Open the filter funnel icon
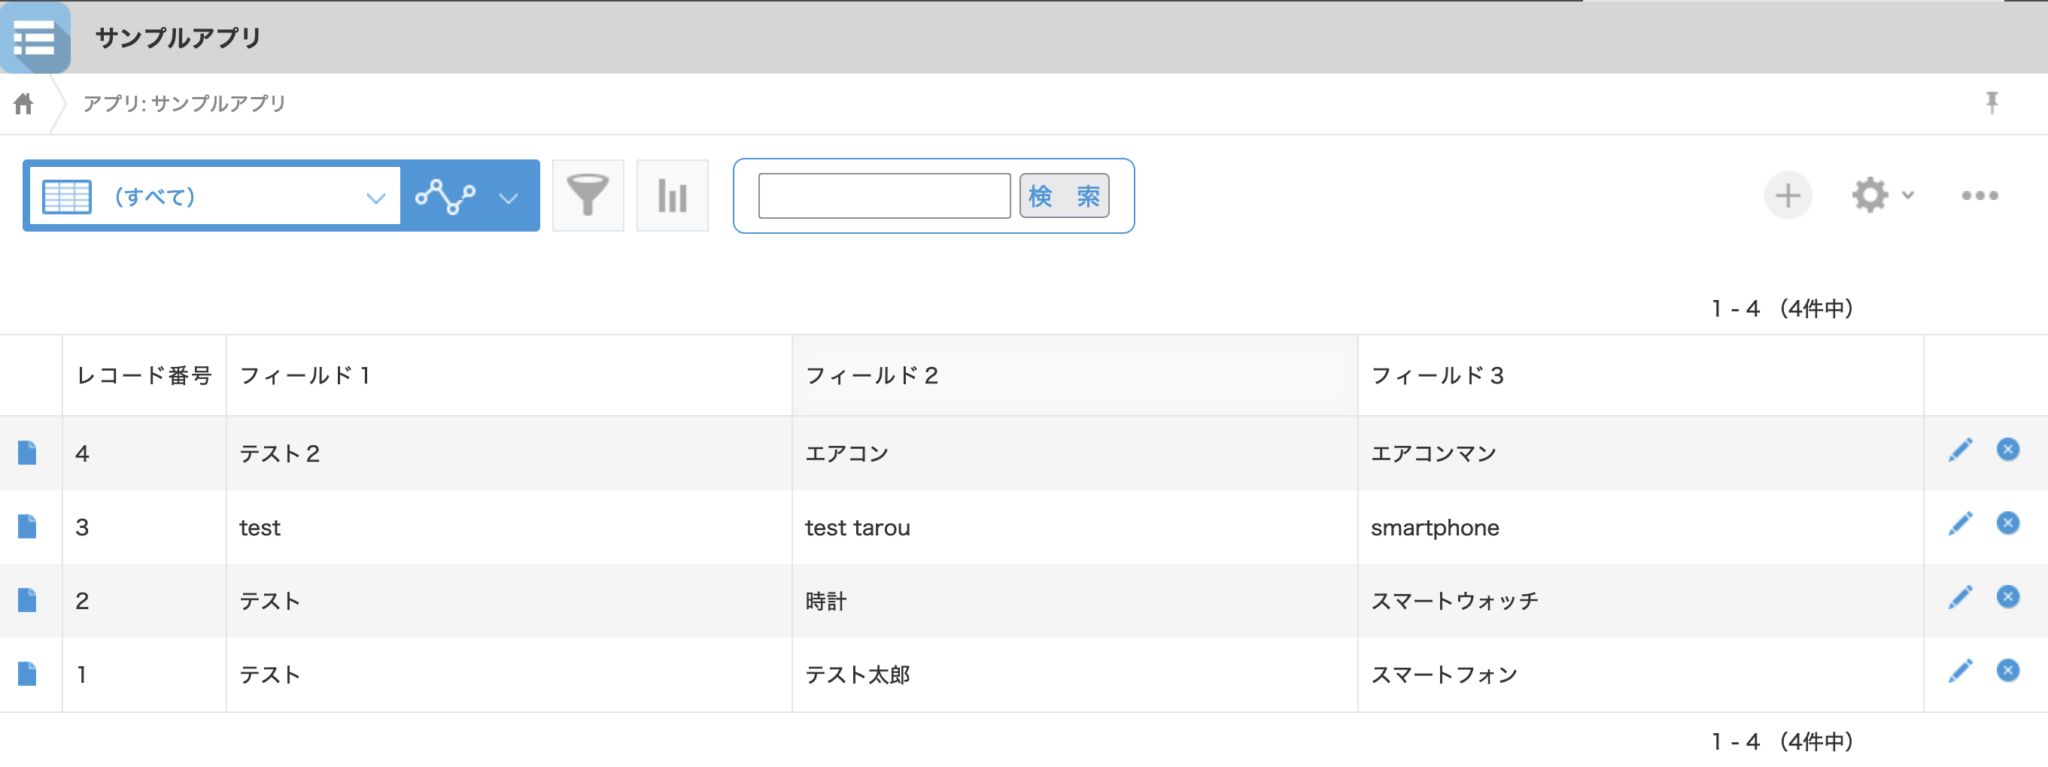 588,196
